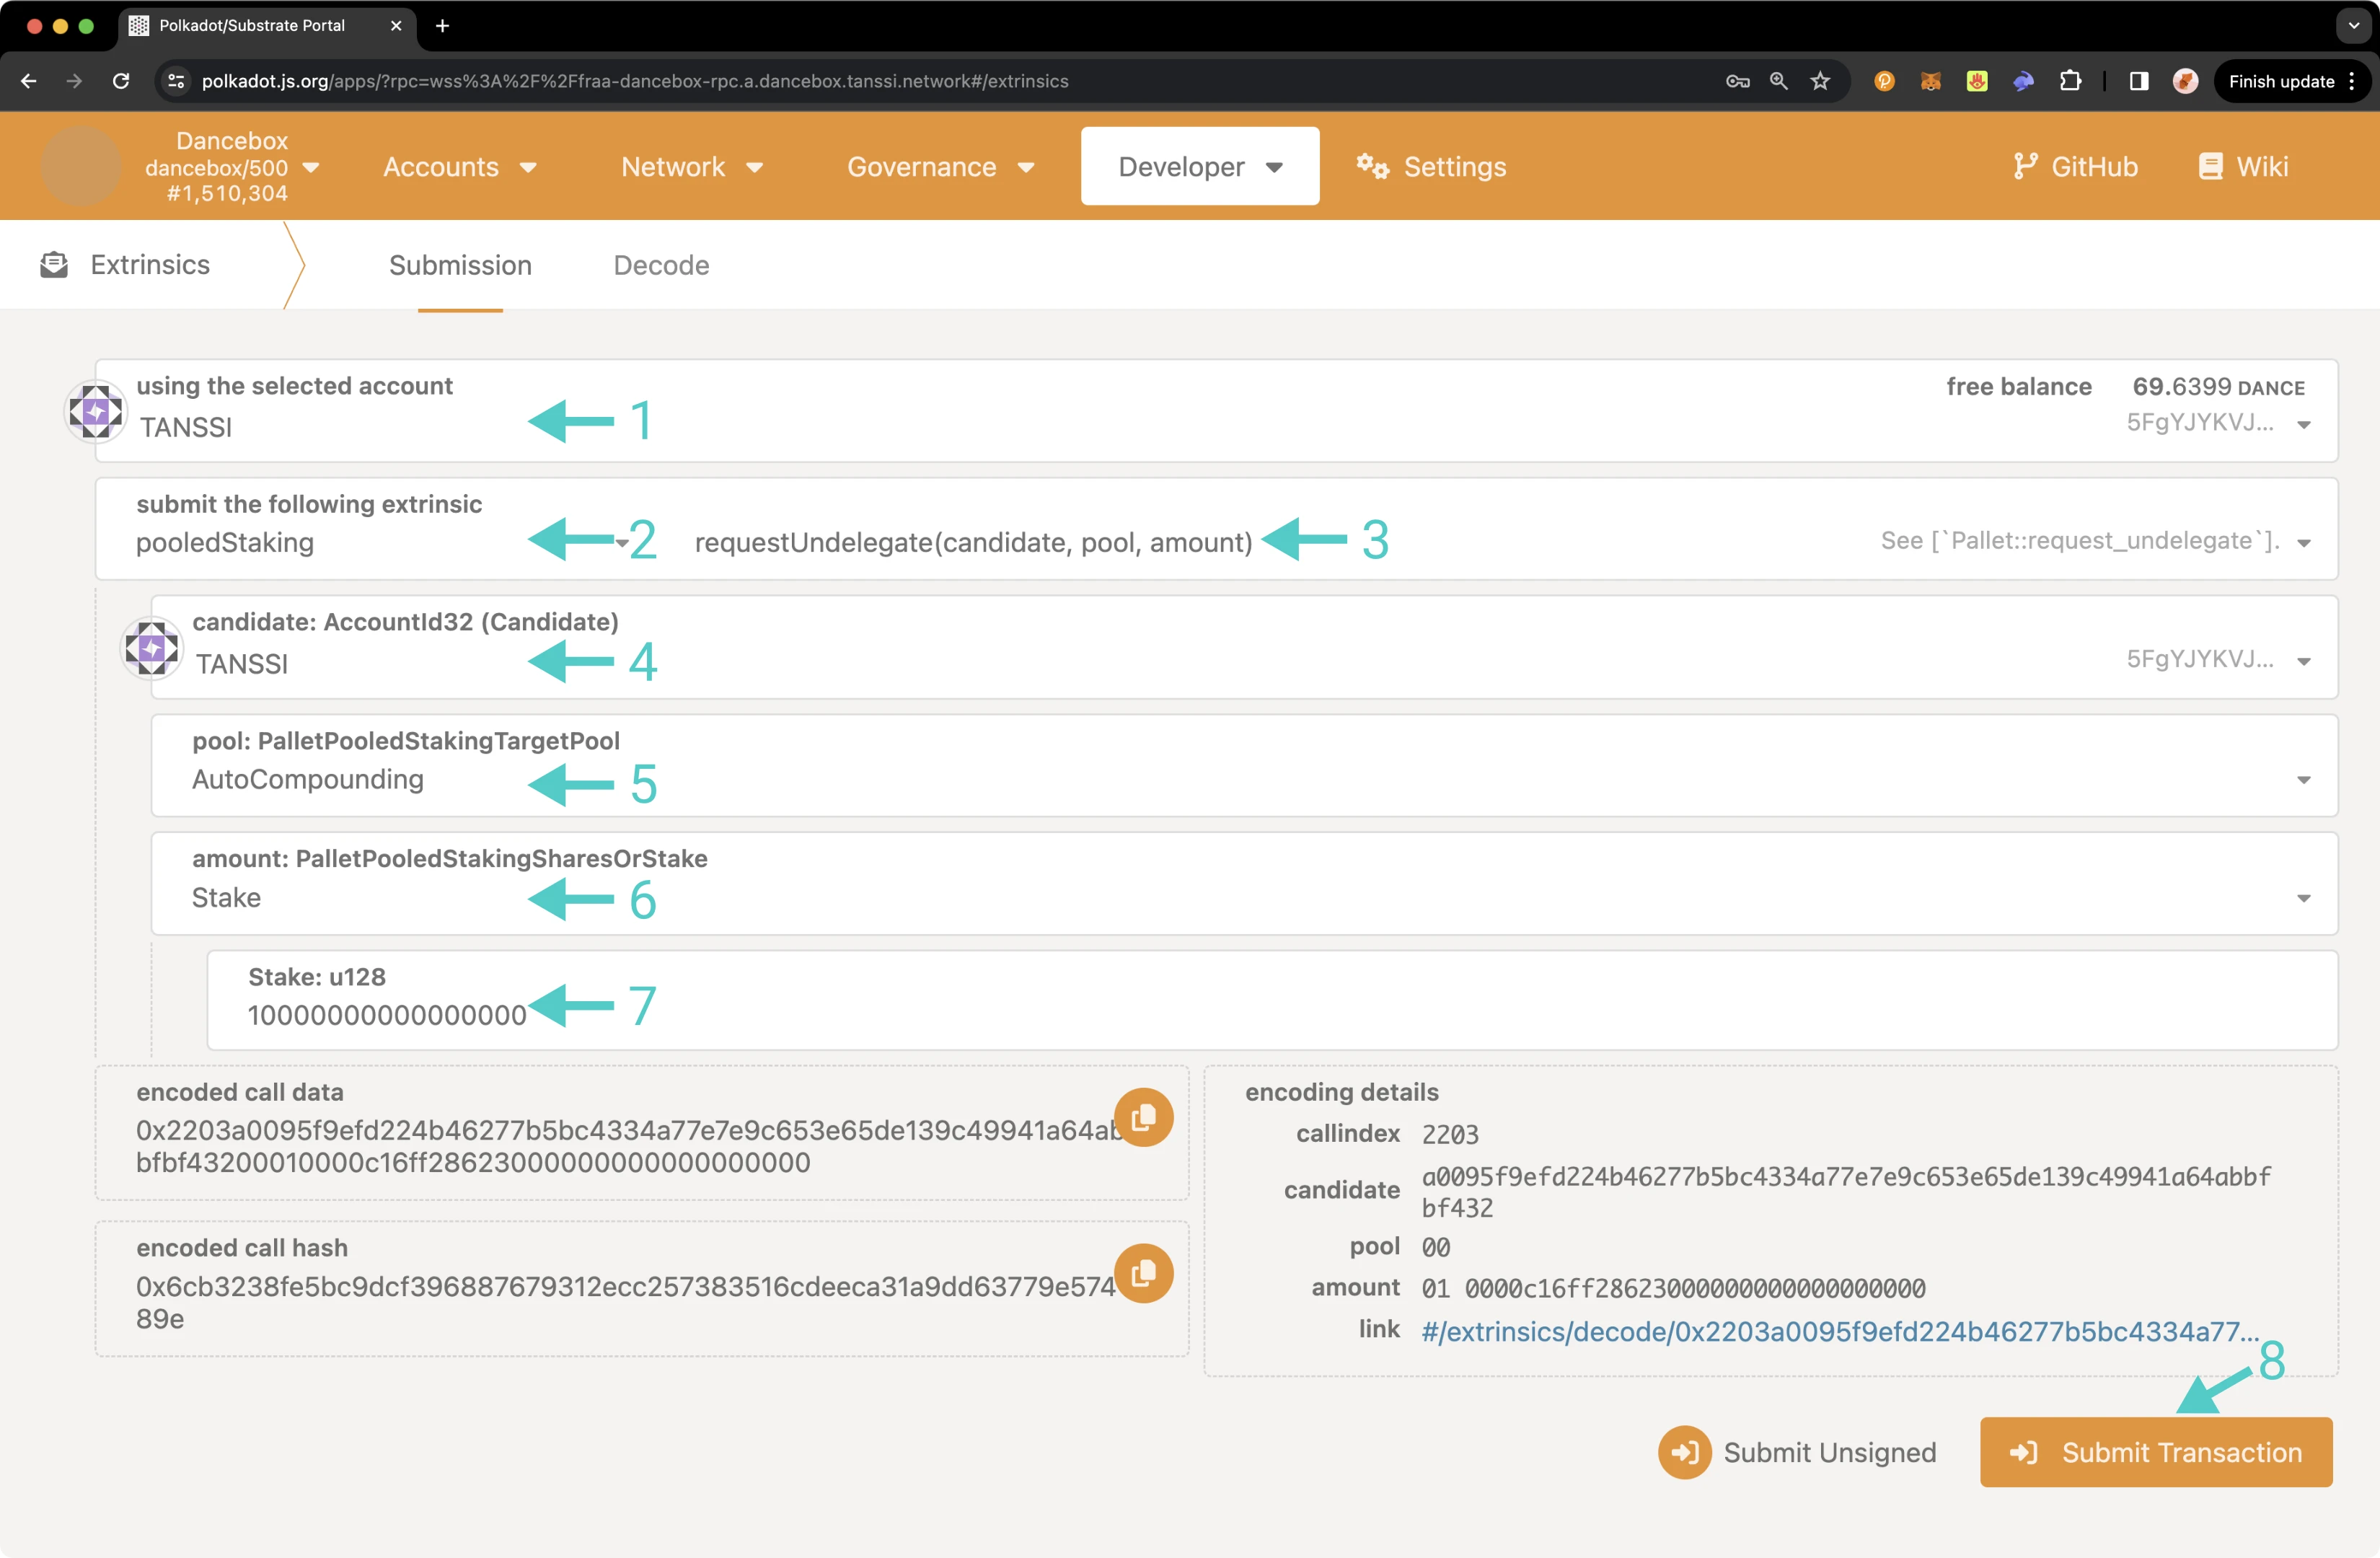The height and width of the screenshot is (1558, 2380).
Task: Go back in browser history
Action: click(x=28, y=81)
